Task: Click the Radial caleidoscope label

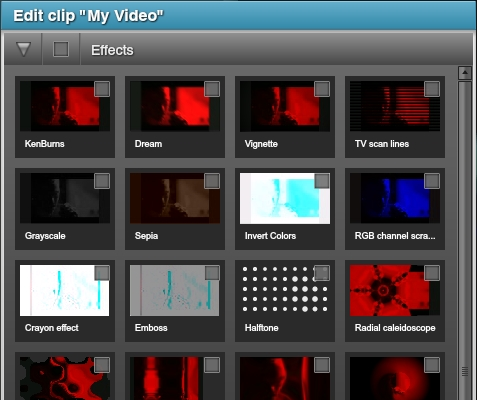Action: [395, 328]
